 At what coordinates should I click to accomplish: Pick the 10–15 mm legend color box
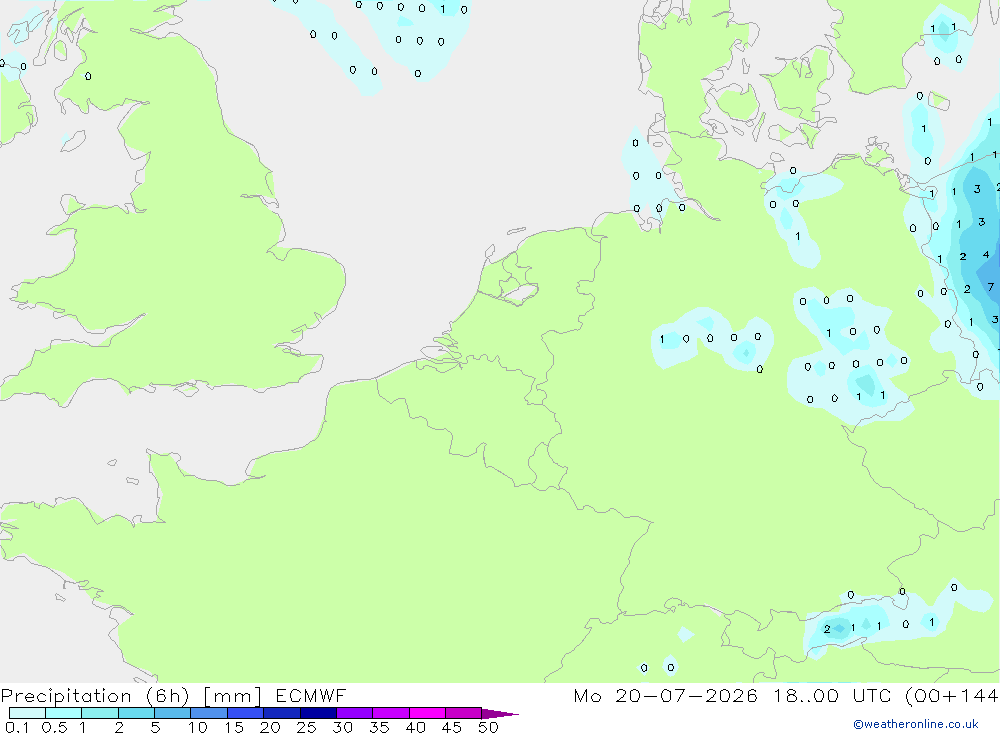pos(209,713)
